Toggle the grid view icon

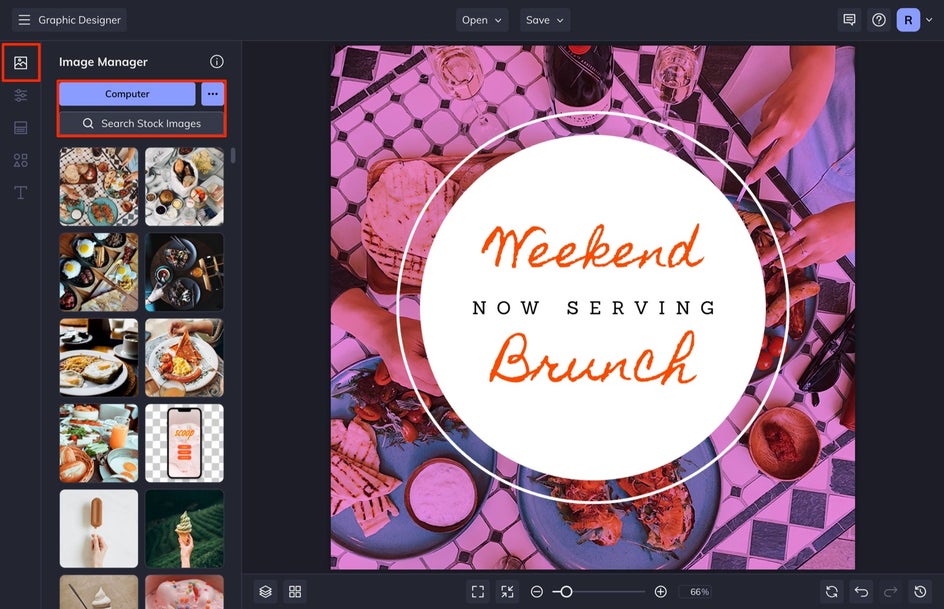tap(295, 592)
